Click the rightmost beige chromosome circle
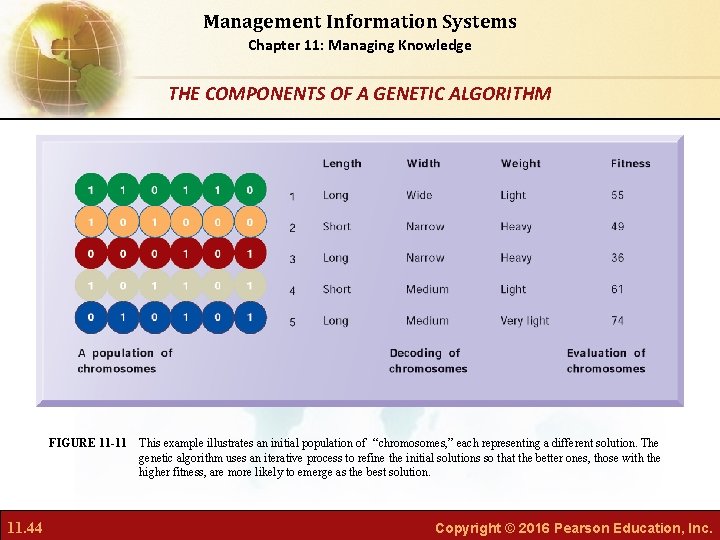The image size is (720, 540). point(250,285)
